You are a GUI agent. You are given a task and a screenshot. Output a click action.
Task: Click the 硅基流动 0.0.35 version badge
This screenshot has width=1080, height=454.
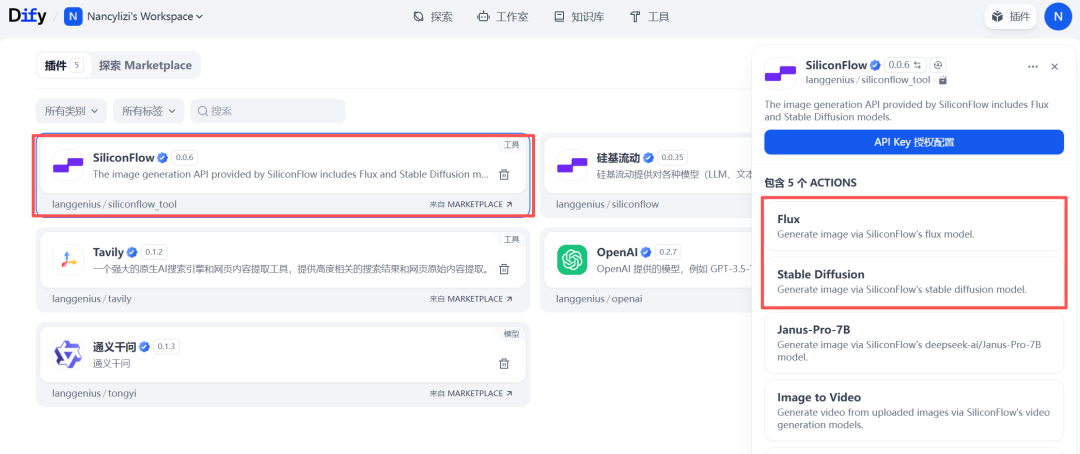pos(673,157)
